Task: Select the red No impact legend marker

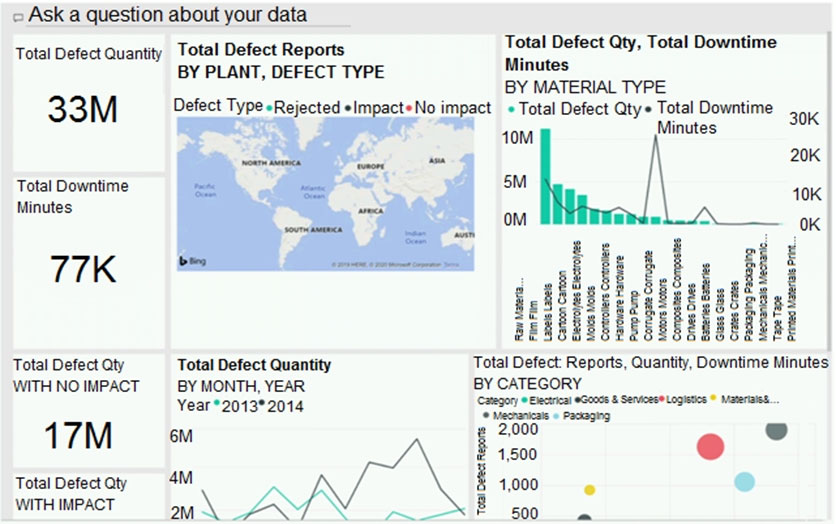Action: tap(410, 107)
